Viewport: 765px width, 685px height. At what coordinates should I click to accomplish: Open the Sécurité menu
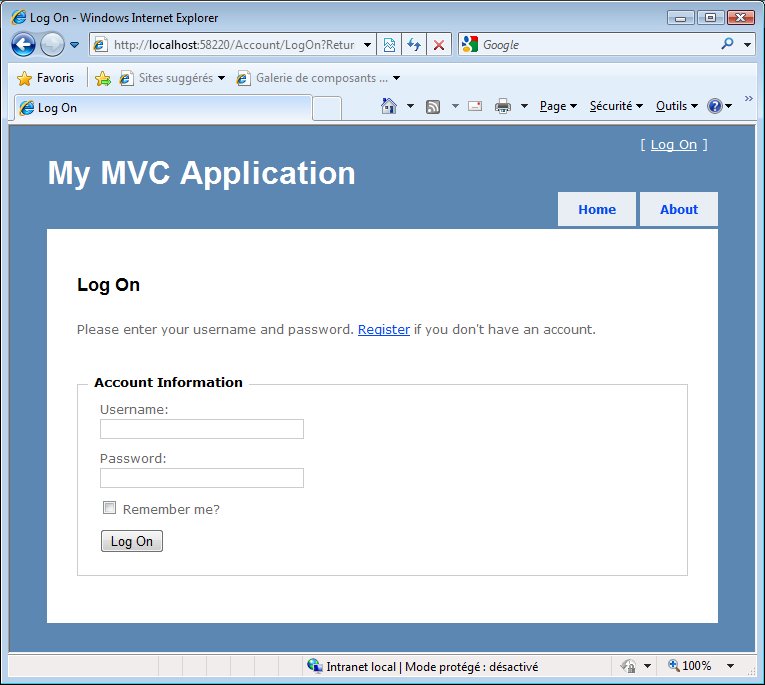615,106
